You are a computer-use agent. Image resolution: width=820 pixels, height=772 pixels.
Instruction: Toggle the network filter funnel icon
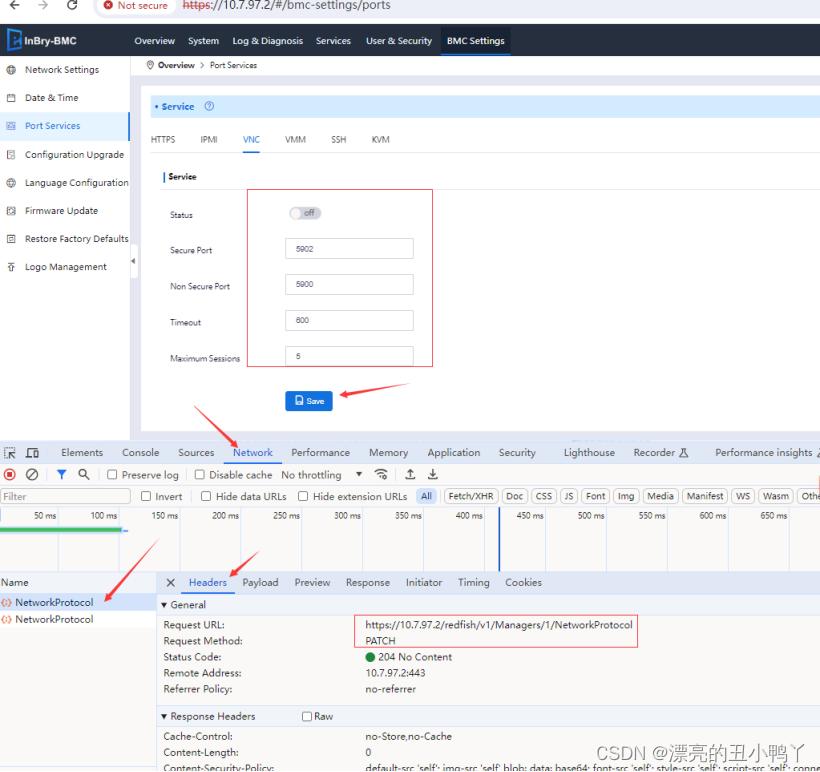61,475
